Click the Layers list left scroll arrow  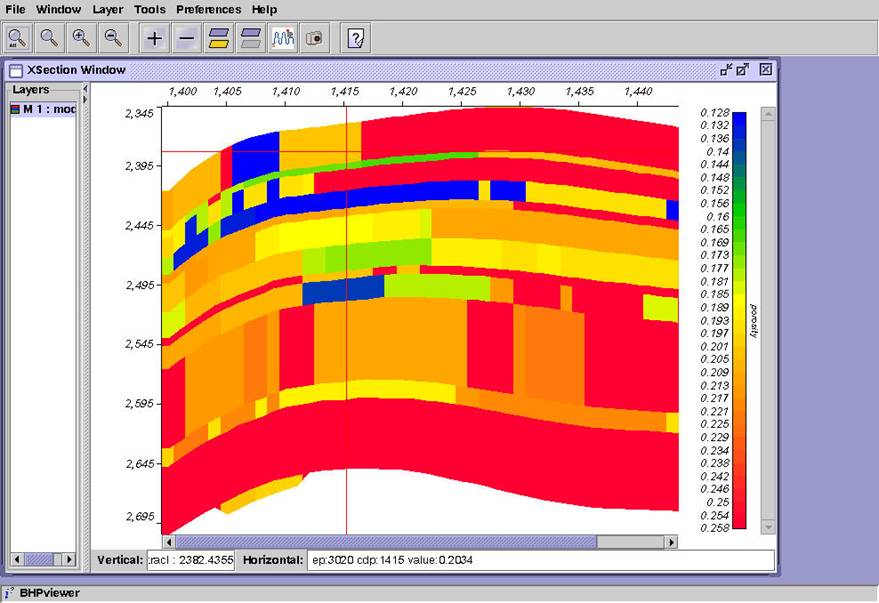[x=17, y=559]
